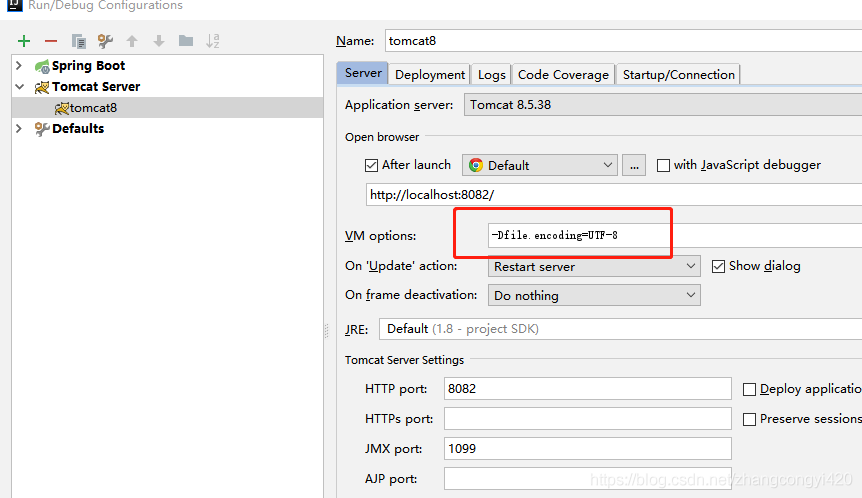Click the IntelliJ icon in title bar
This screenshot has height=498, width=862.
[14, 5]
